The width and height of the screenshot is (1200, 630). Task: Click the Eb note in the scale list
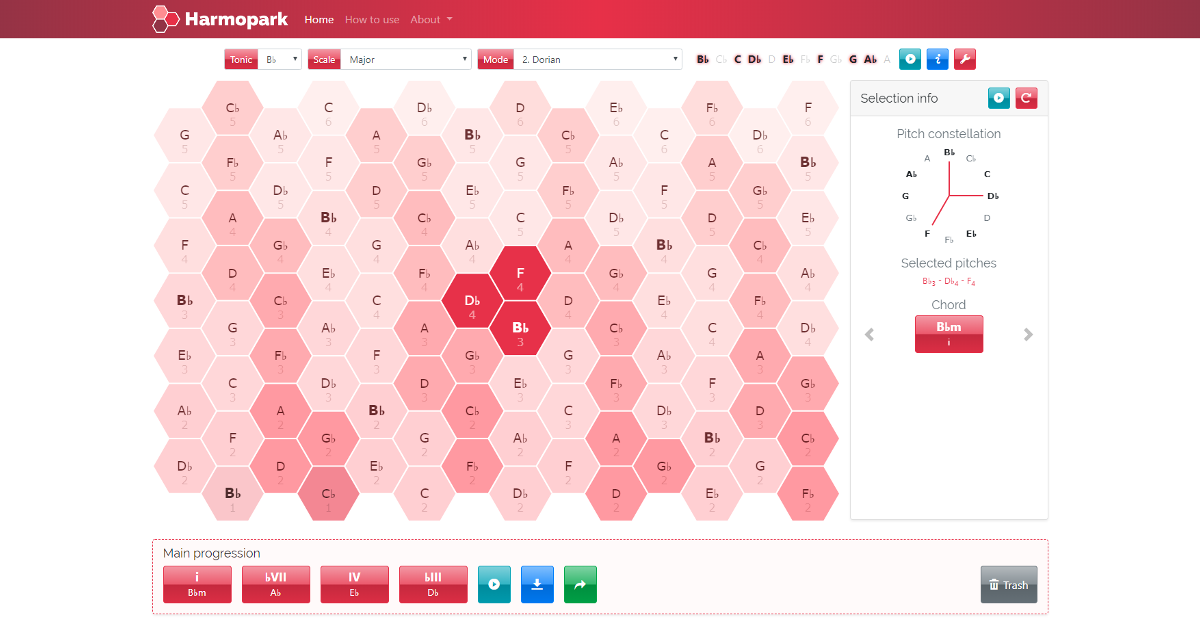point(788,59)
